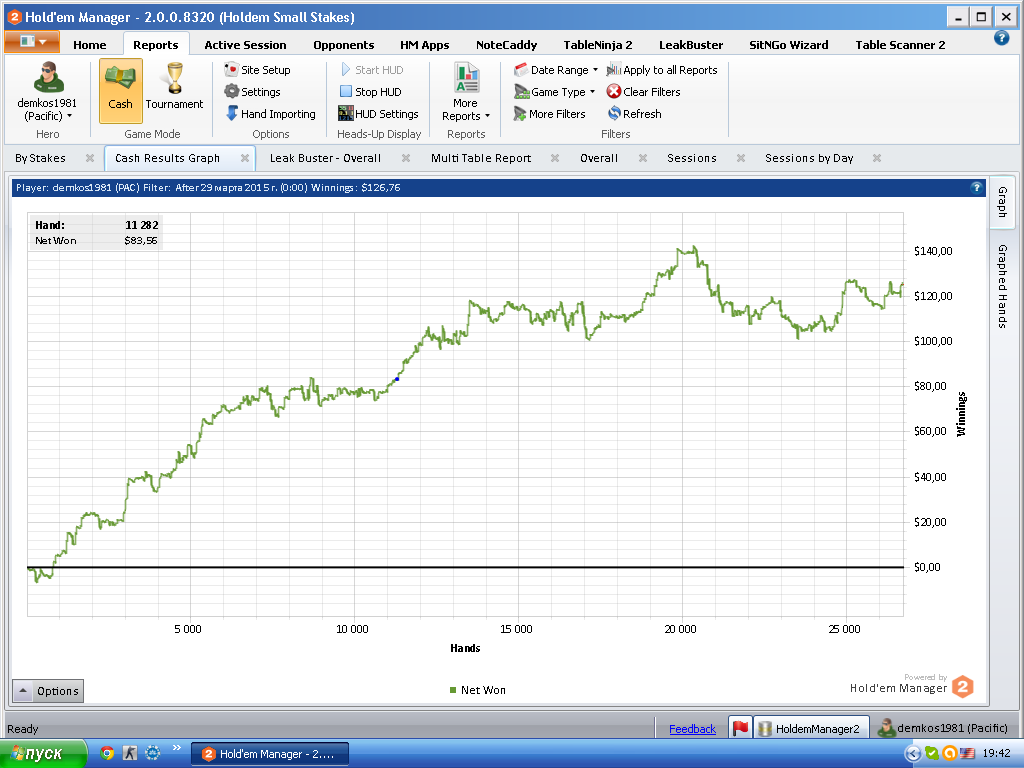
Task: Open the NoteCaddy tab
Action: tap(506, 45)
